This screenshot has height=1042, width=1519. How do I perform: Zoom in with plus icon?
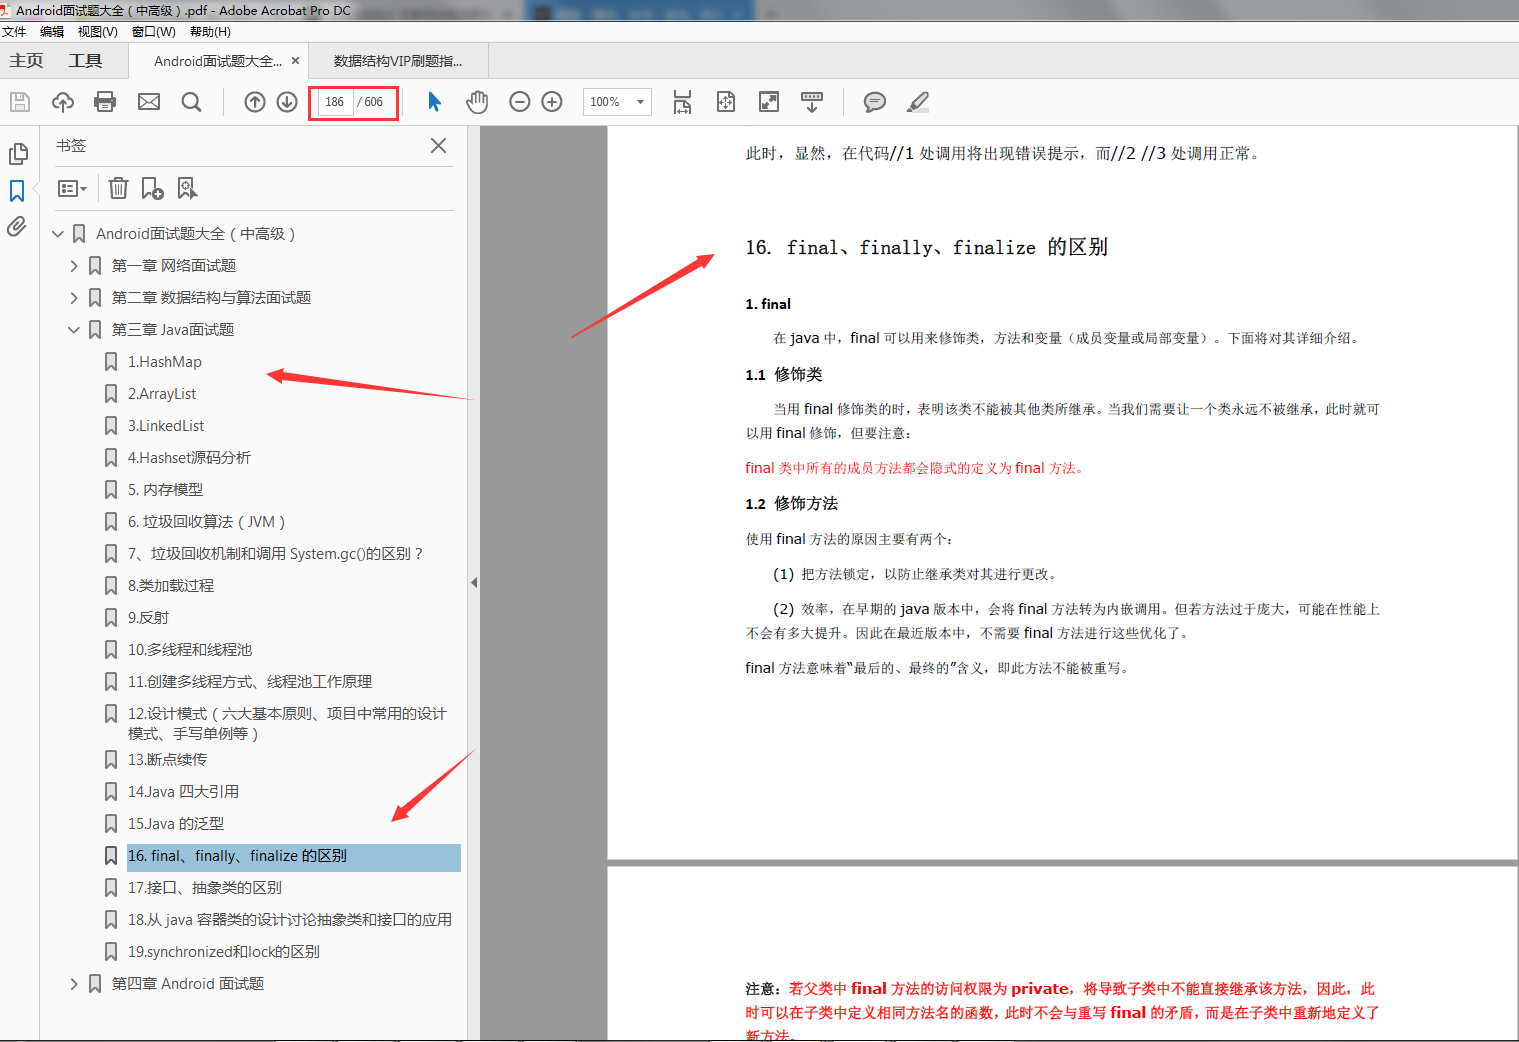click(x=552, y=102)
